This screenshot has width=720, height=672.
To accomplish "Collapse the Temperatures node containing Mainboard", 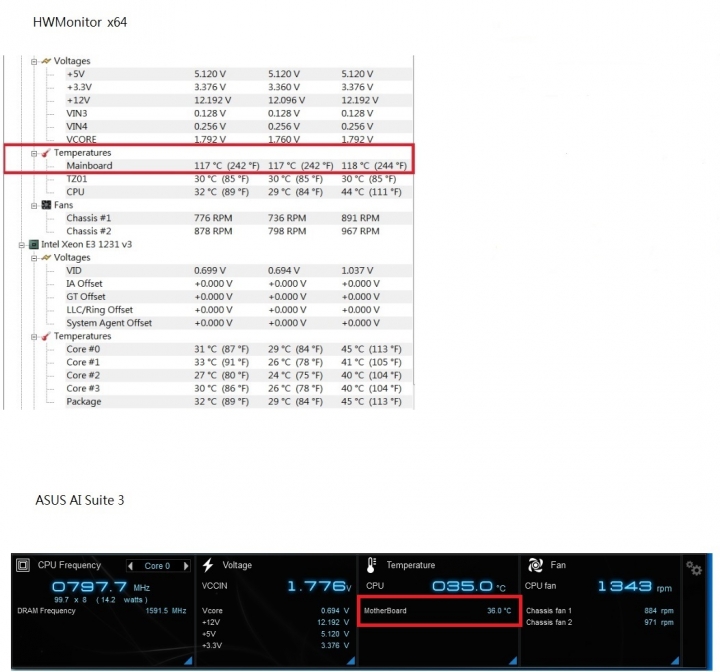I will click(x=34, y=153).
